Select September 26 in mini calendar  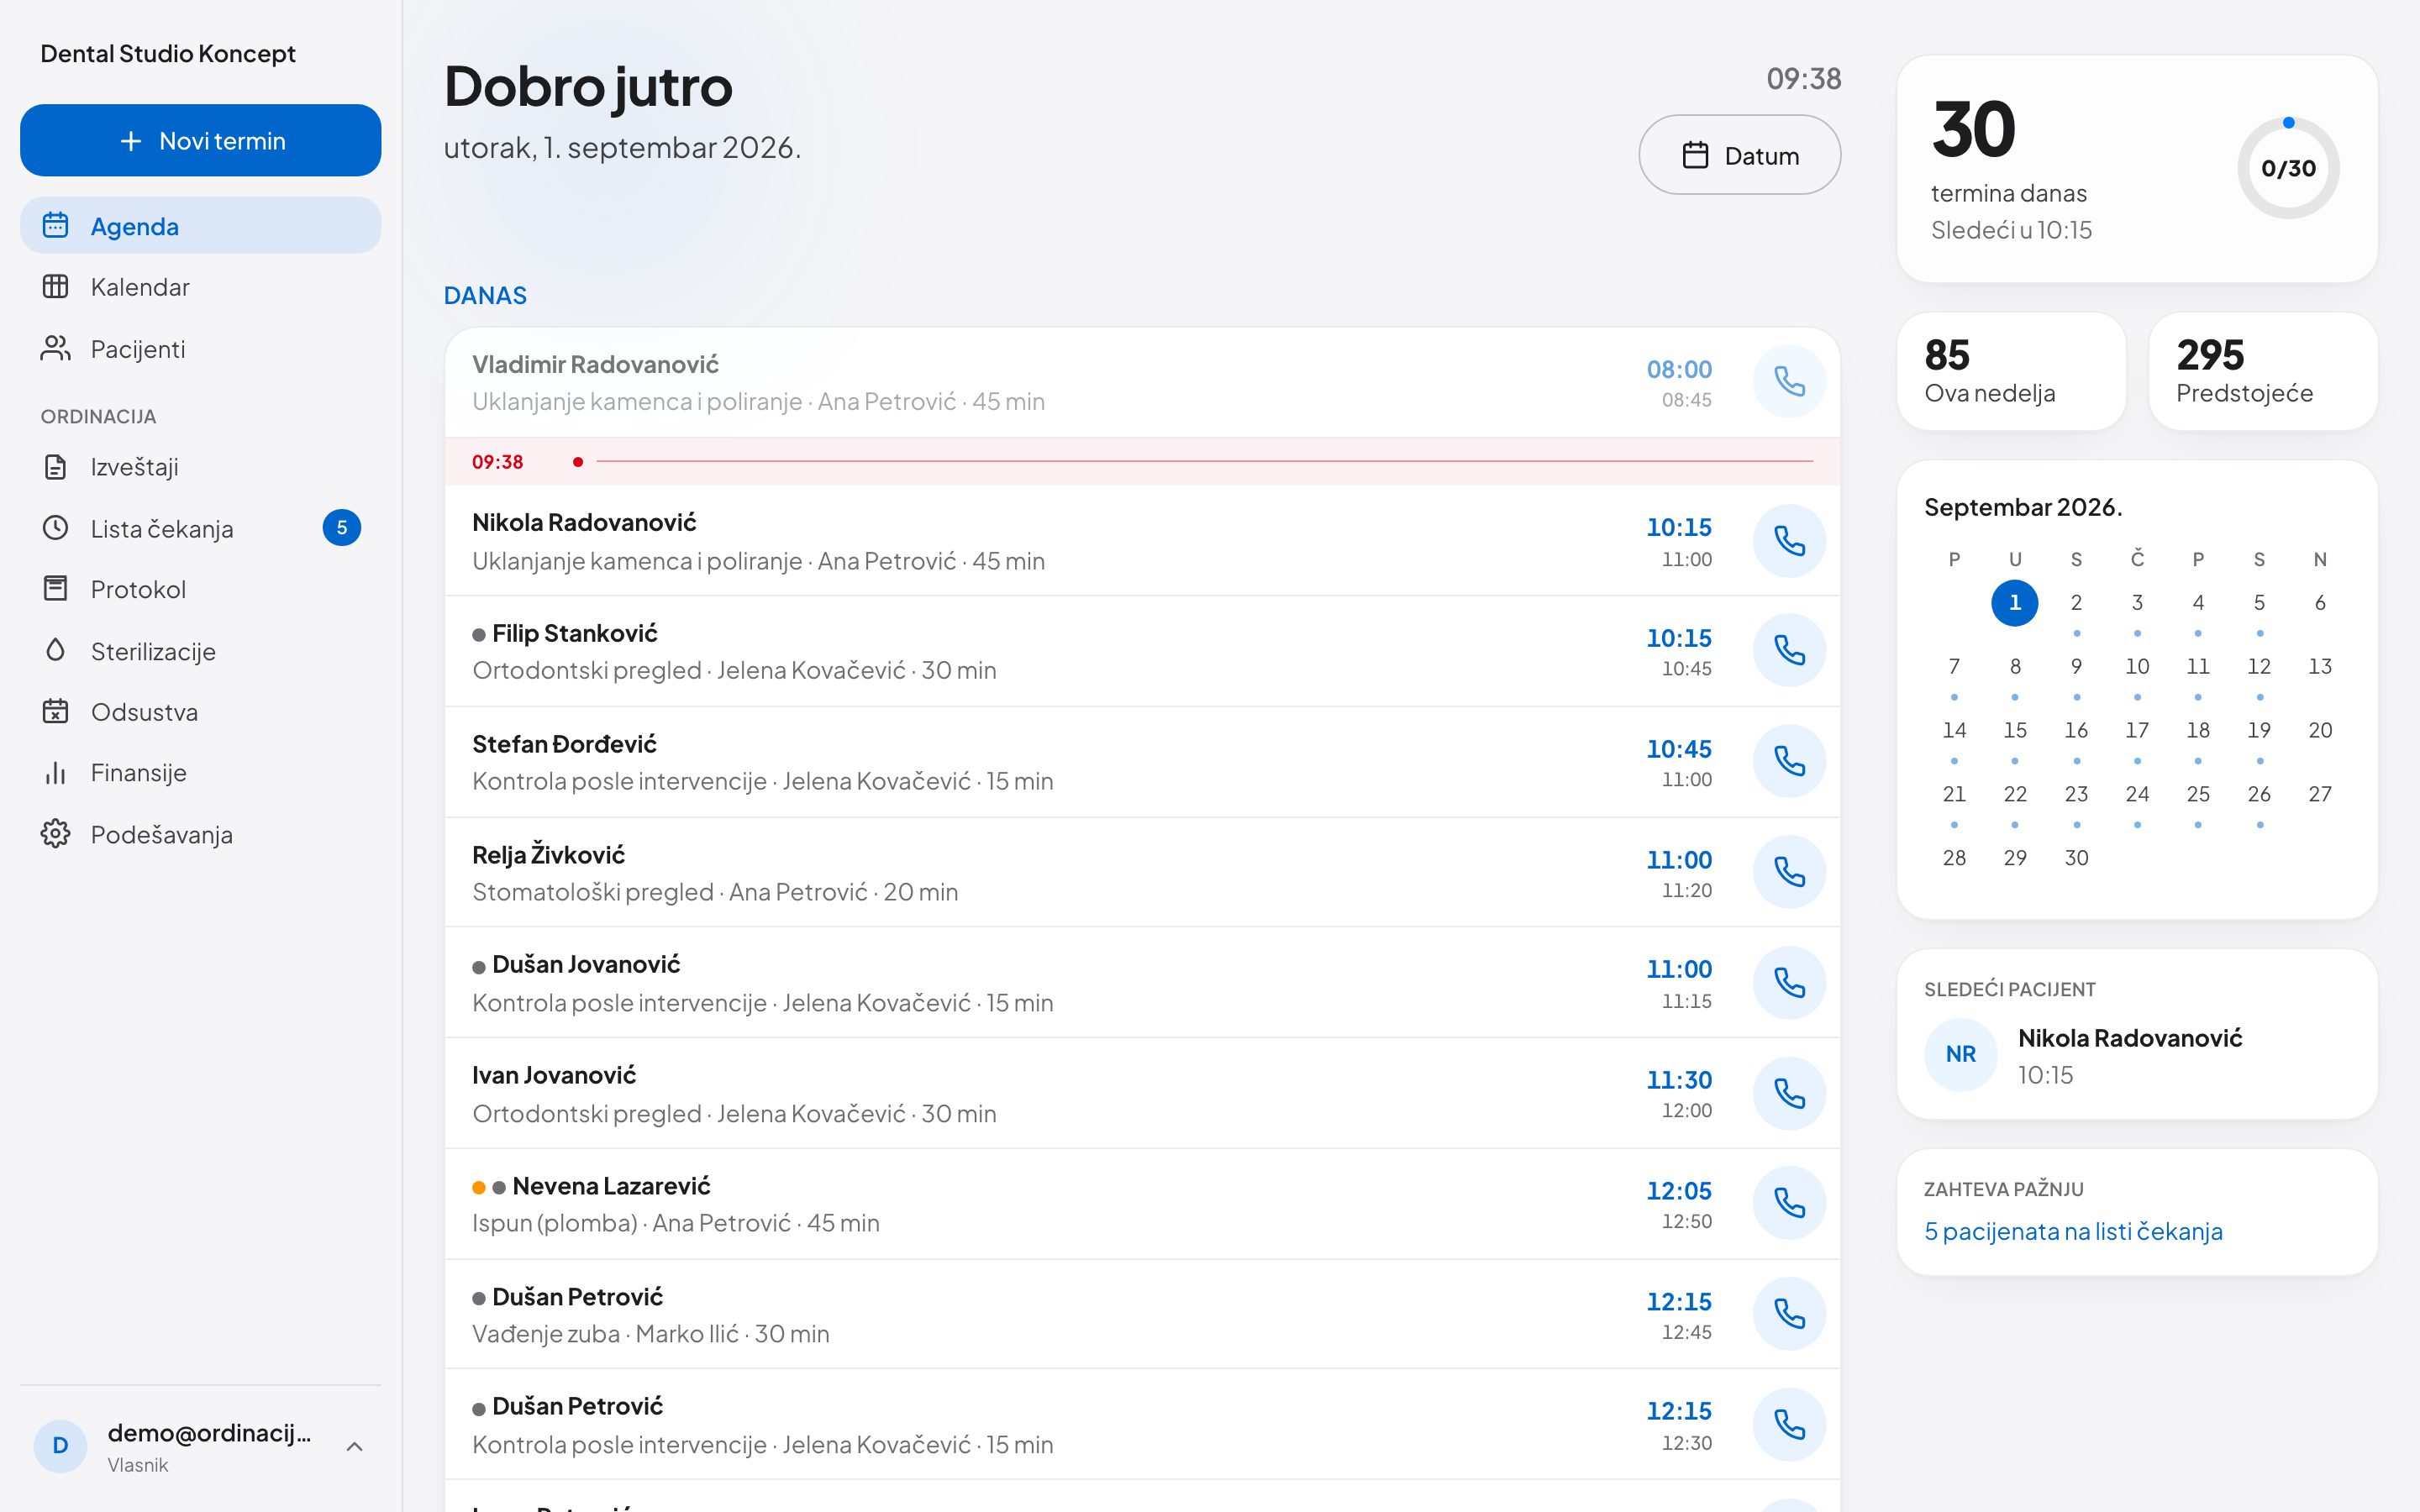coord(2259,794)
